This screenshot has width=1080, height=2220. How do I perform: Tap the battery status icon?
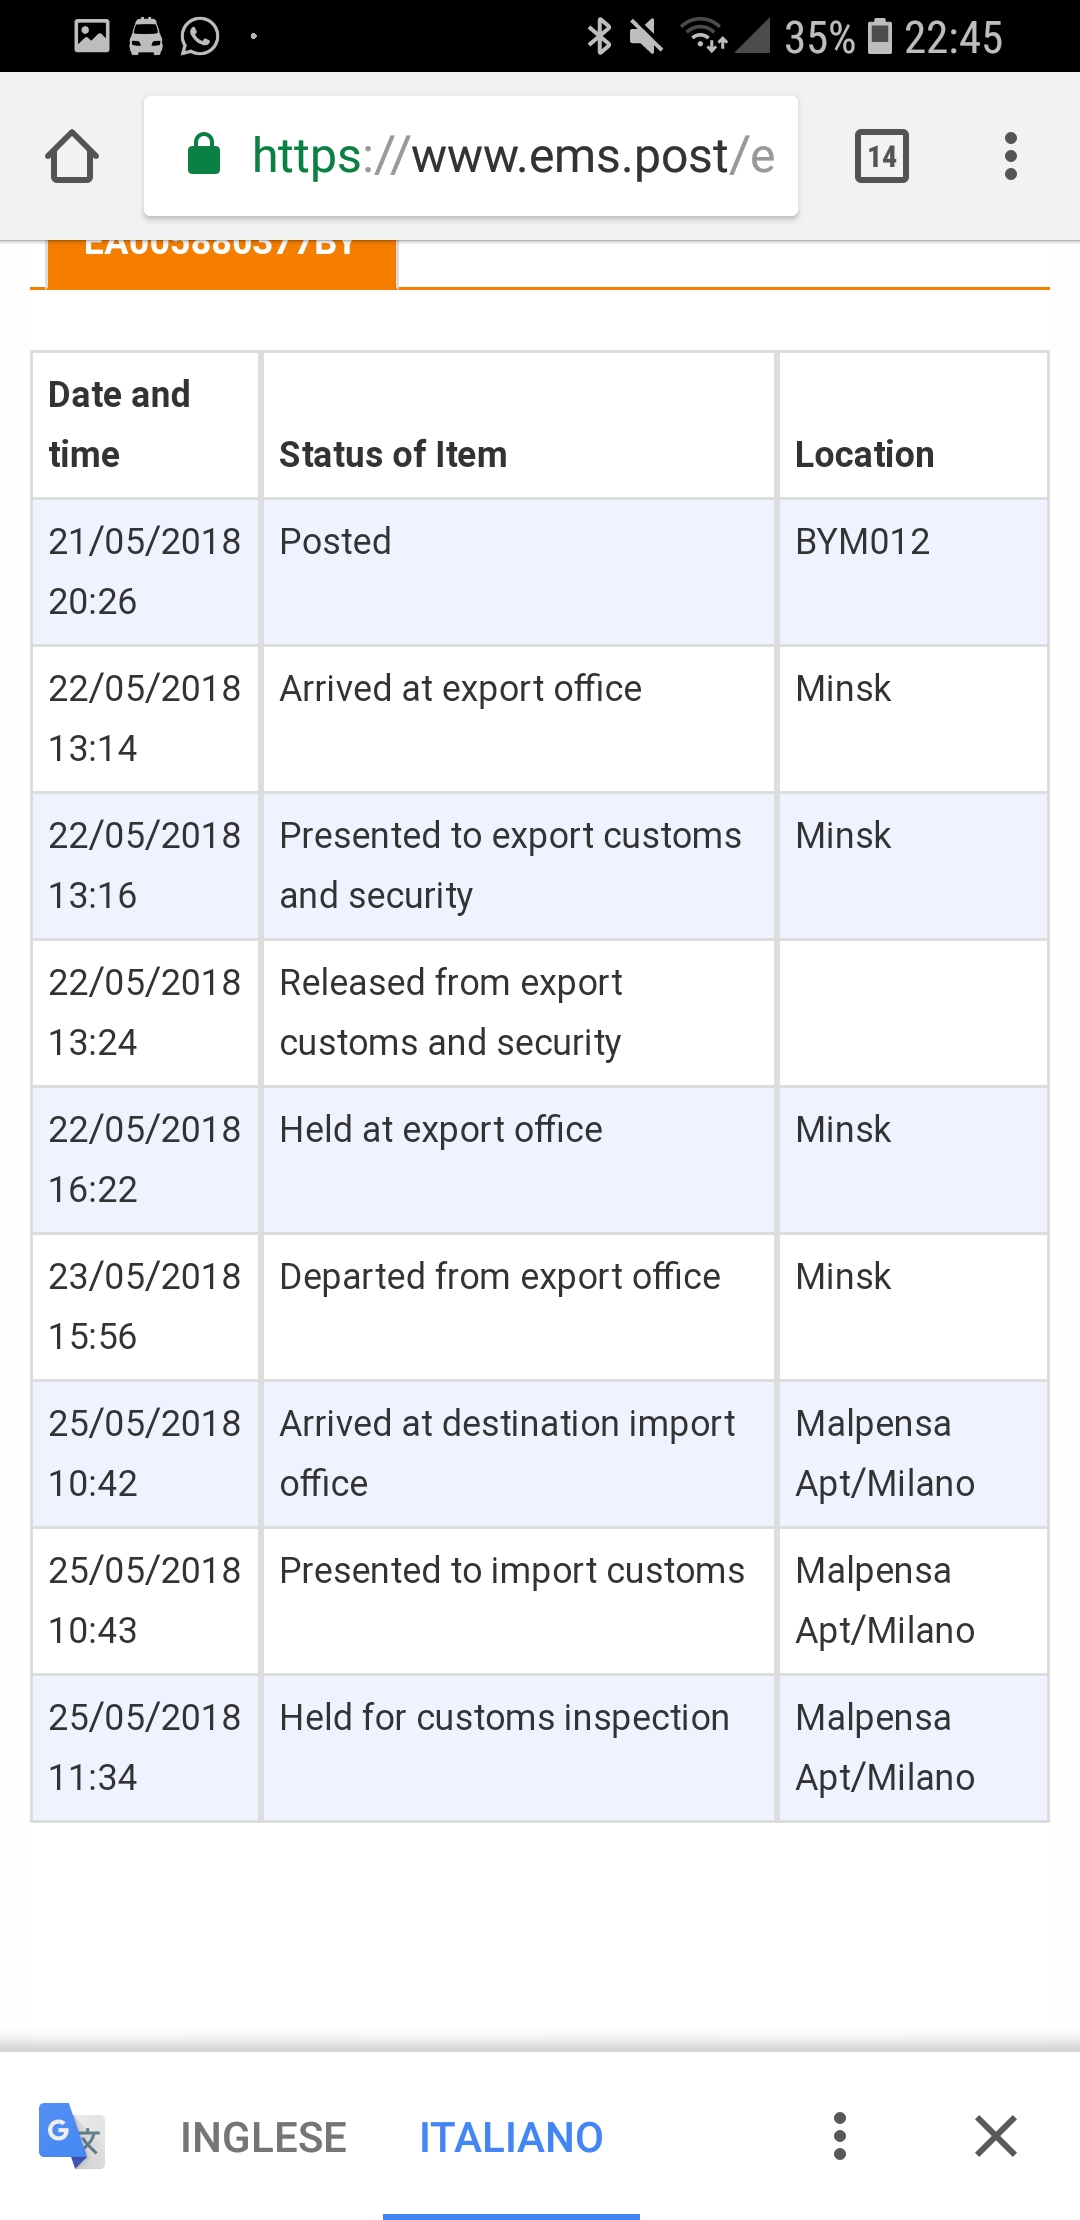click(x=880, y=37)
